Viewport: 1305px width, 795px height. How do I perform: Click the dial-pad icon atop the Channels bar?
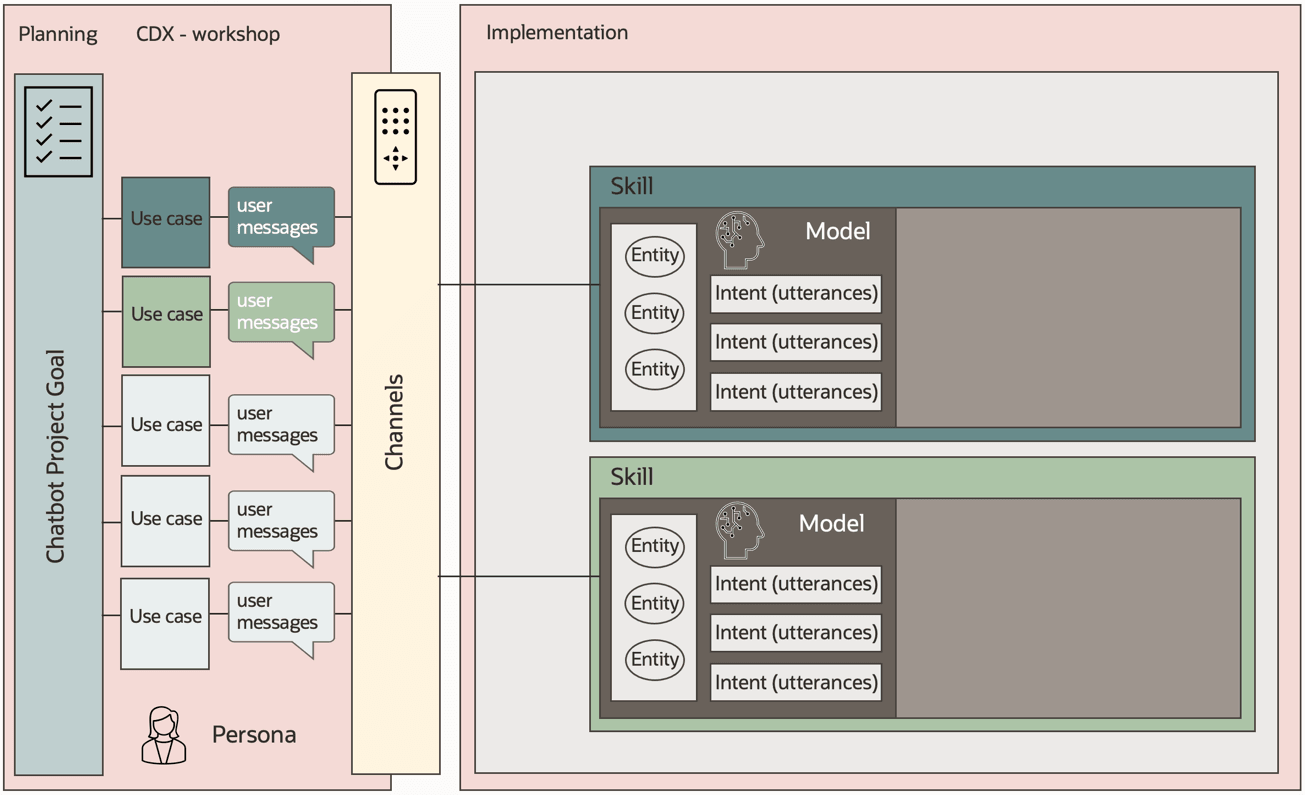click(395, 137)
